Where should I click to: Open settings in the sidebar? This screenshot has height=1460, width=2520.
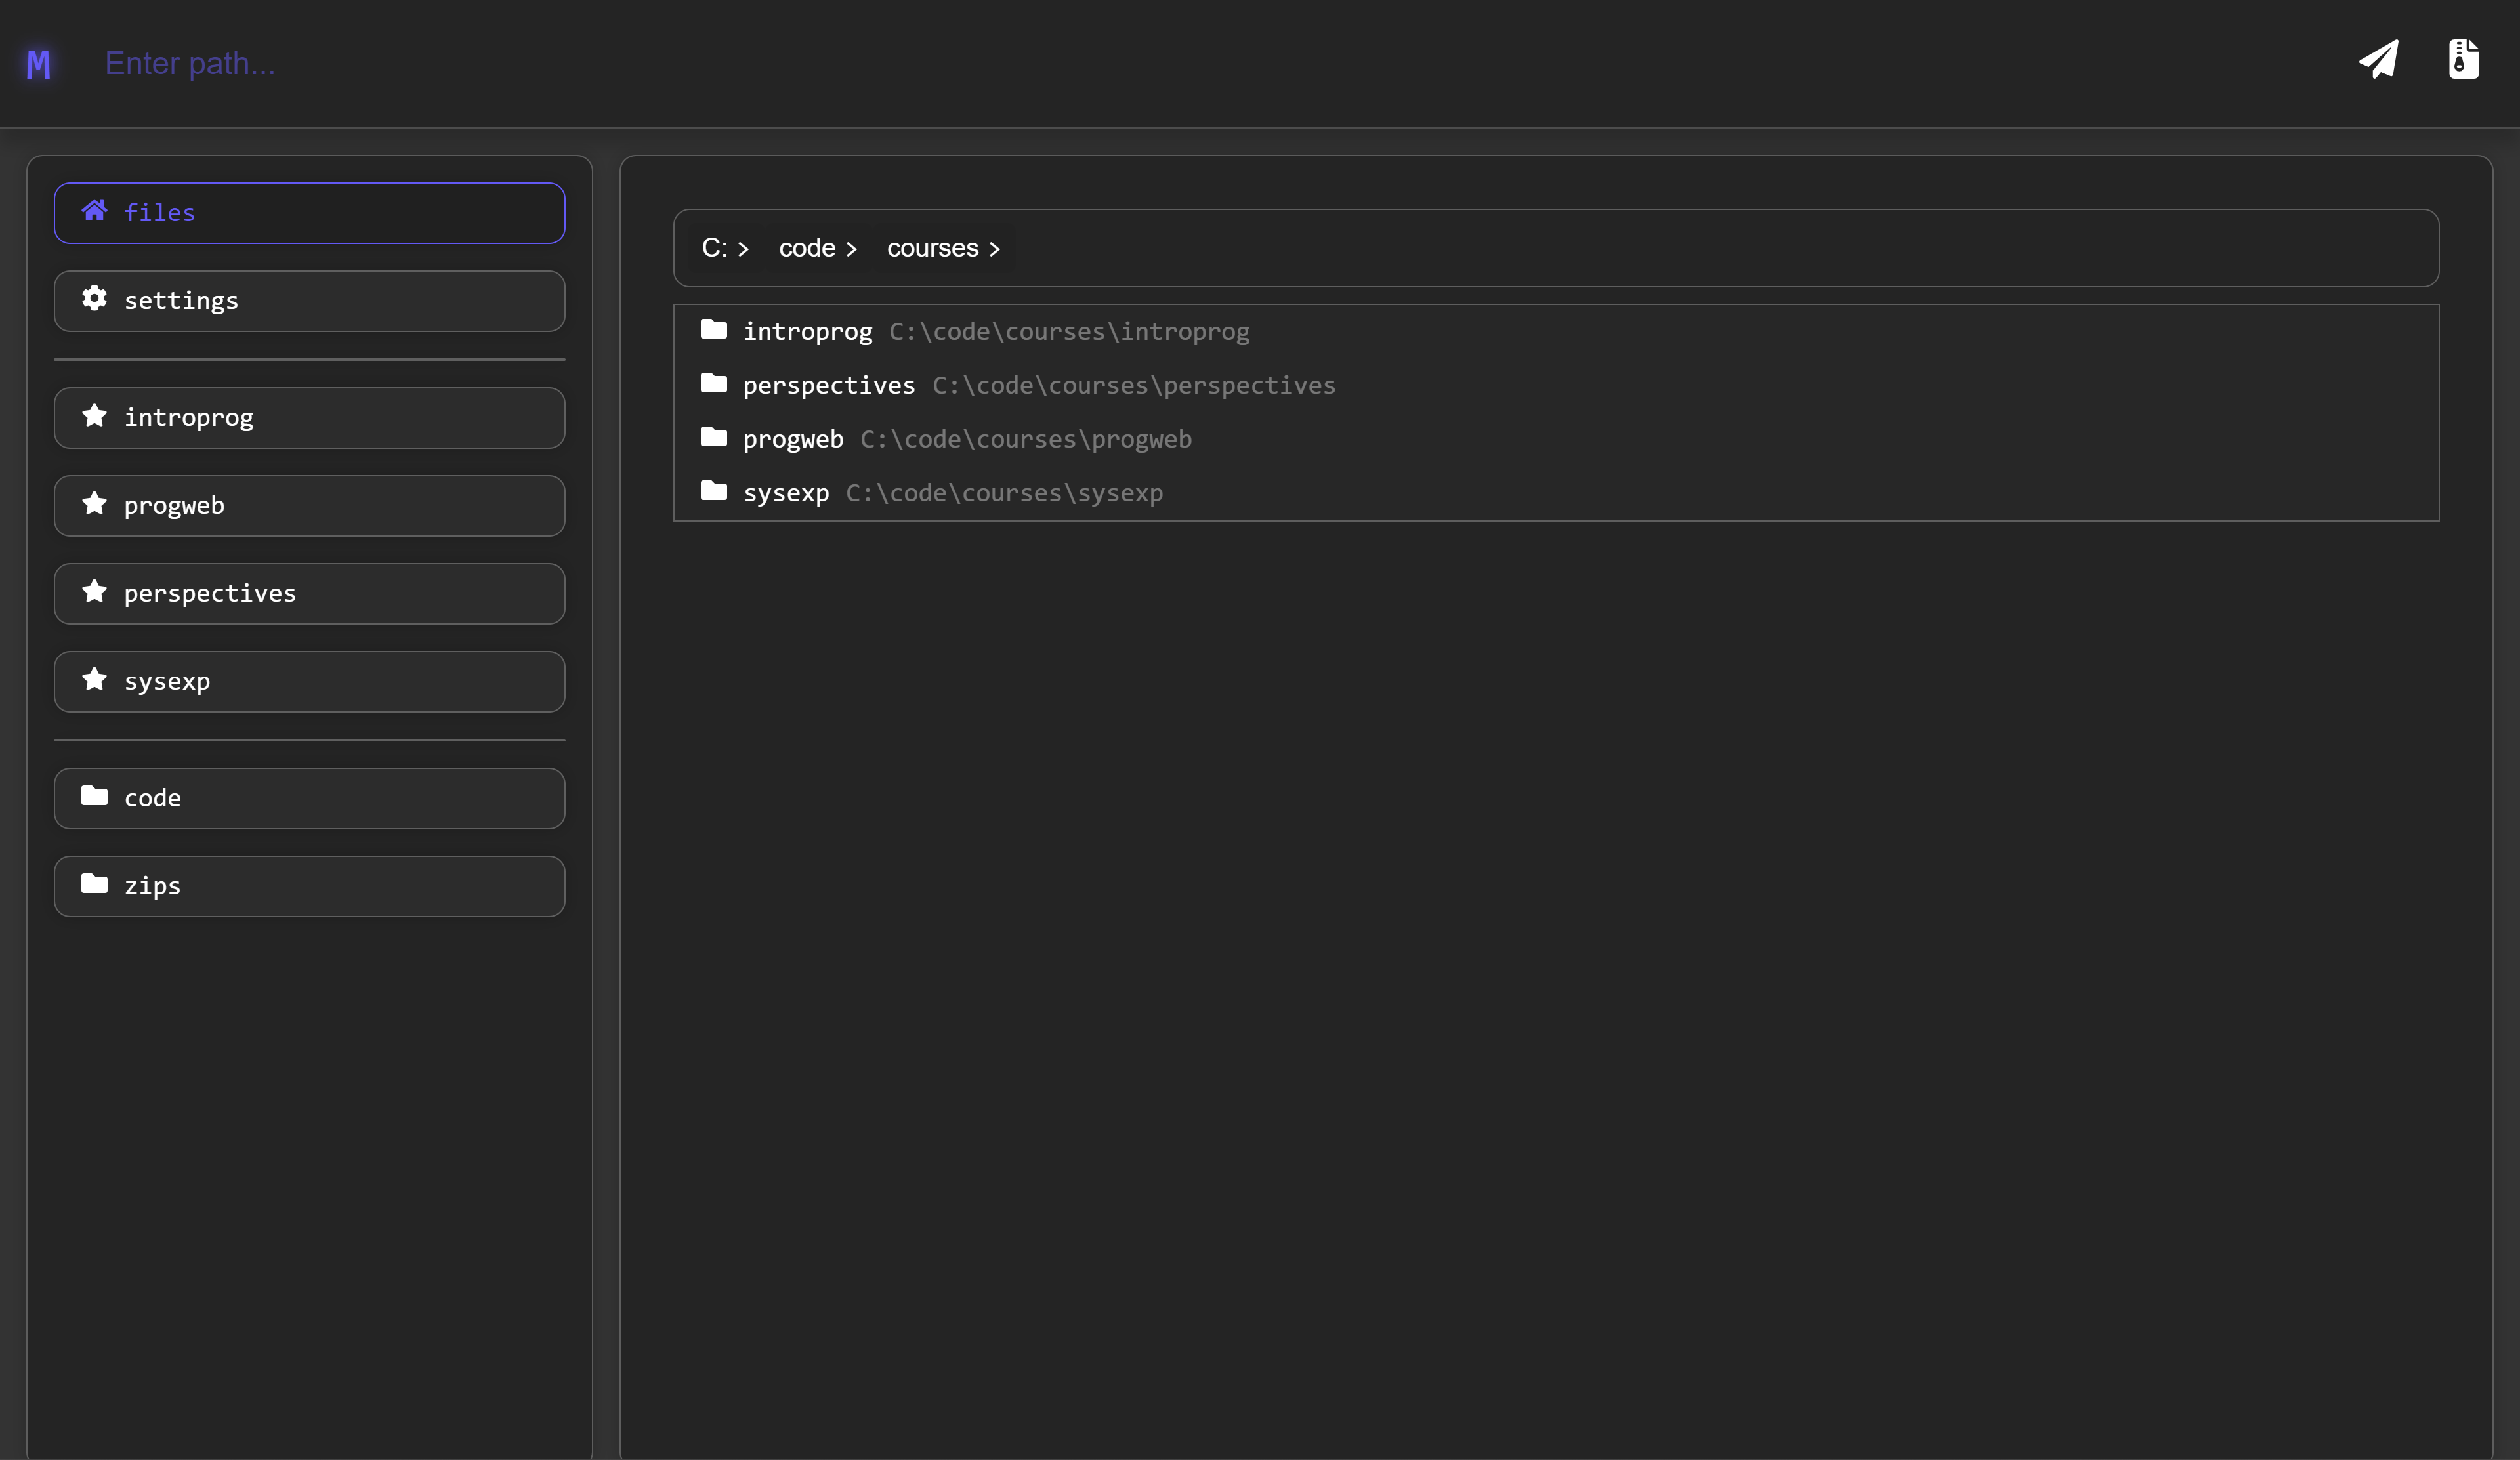point(309,301)
